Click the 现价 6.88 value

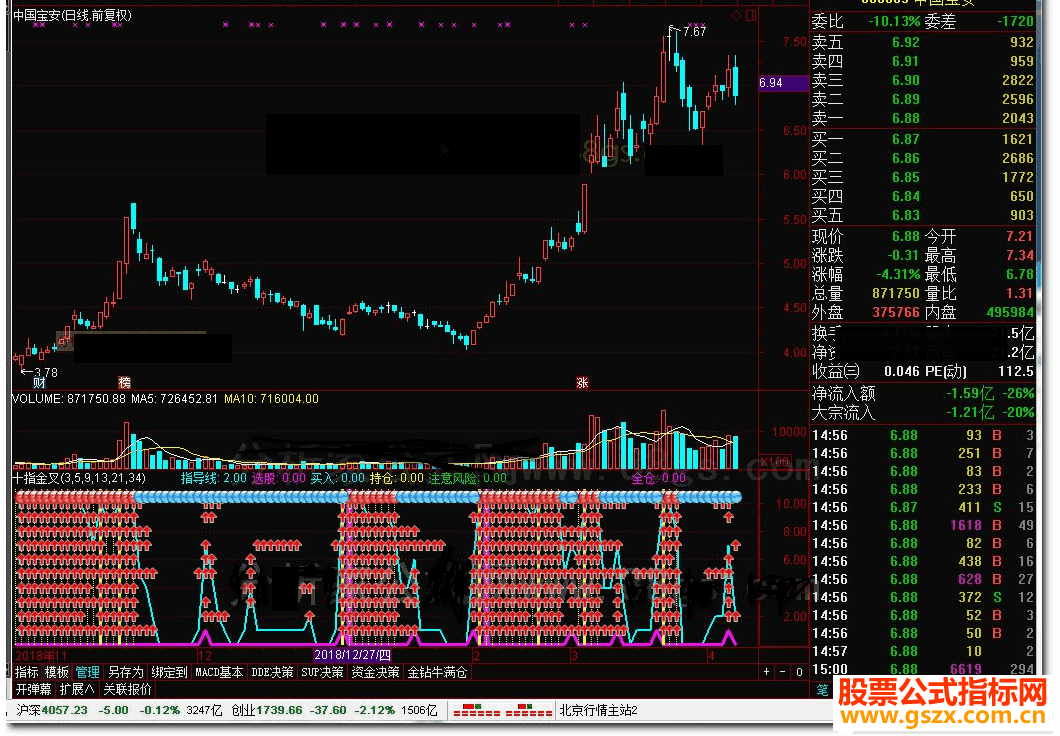pos(906,237)
